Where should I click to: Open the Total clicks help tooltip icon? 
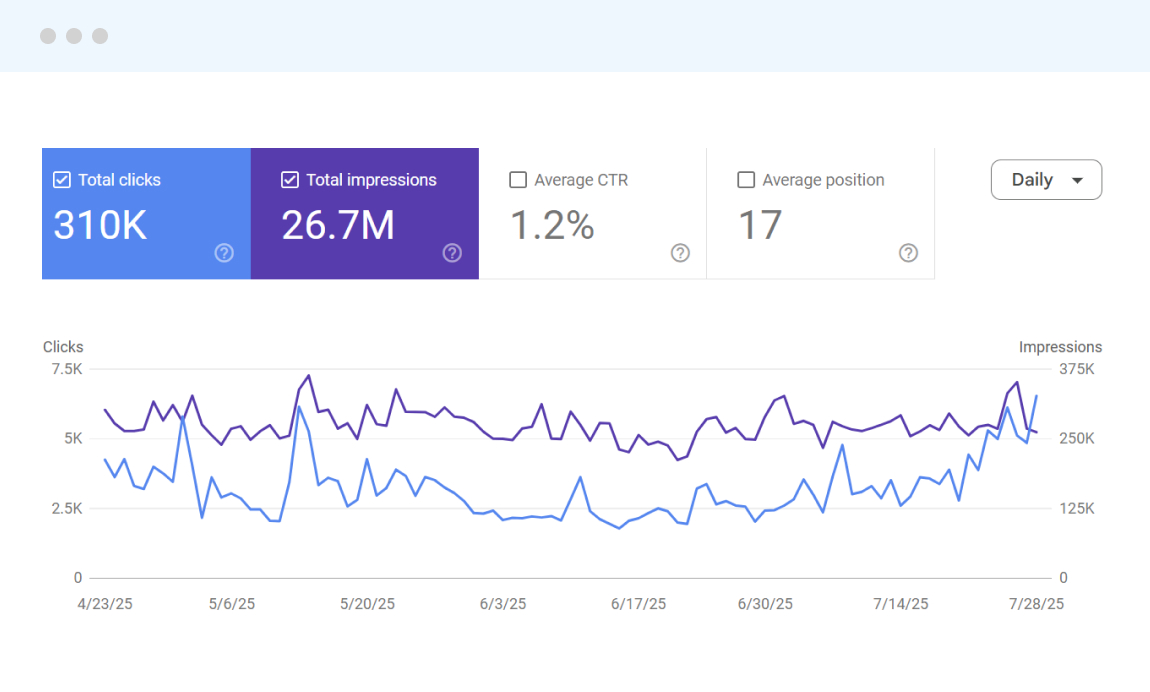coord(224,253)
